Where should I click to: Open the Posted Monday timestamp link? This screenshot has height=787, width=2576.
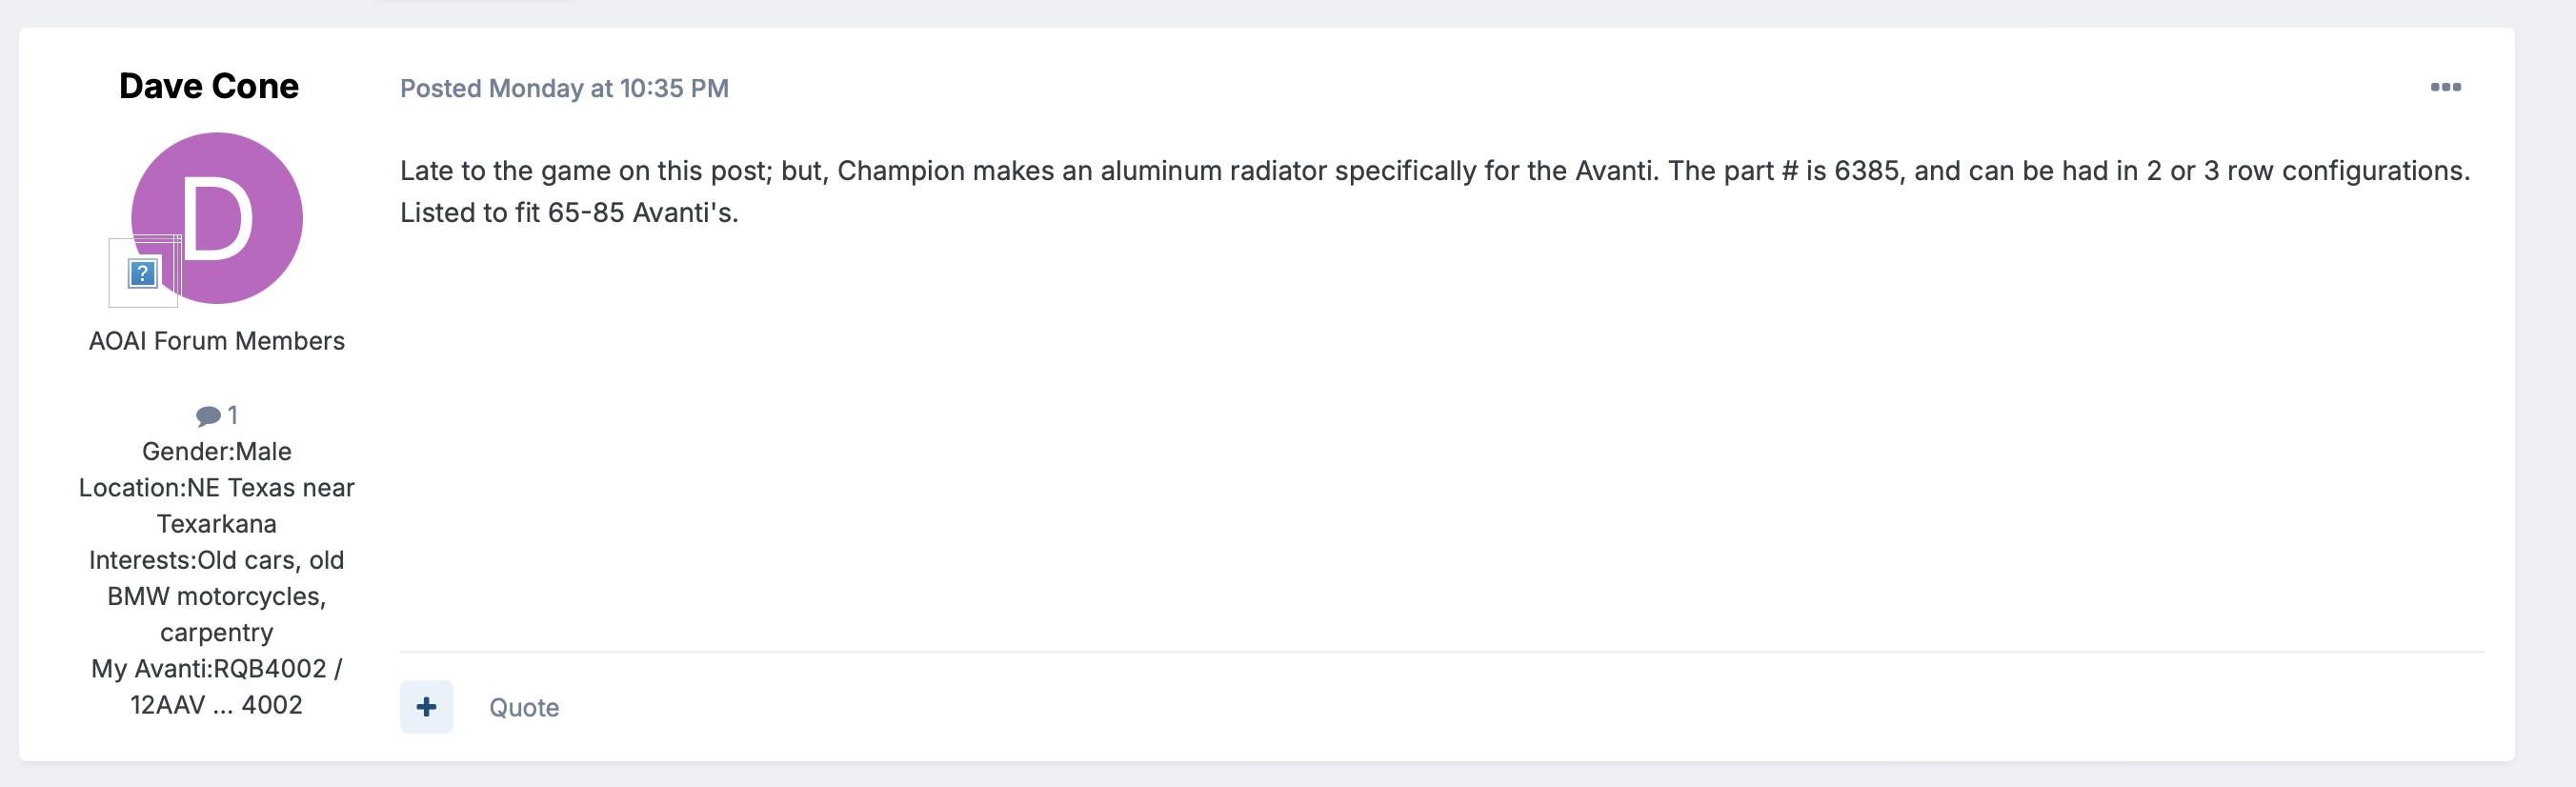(563, 89)
